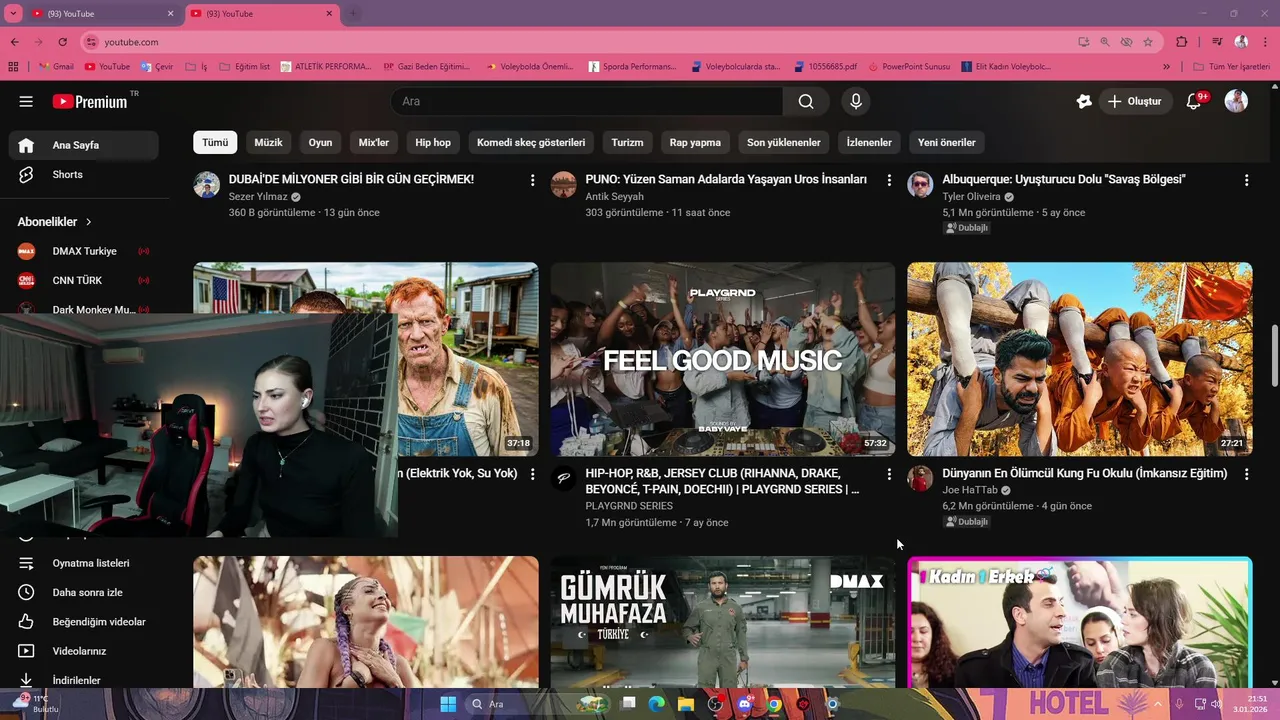Reload the youtube.com page
1280x720 pixels.
click(x=63, y=42)
